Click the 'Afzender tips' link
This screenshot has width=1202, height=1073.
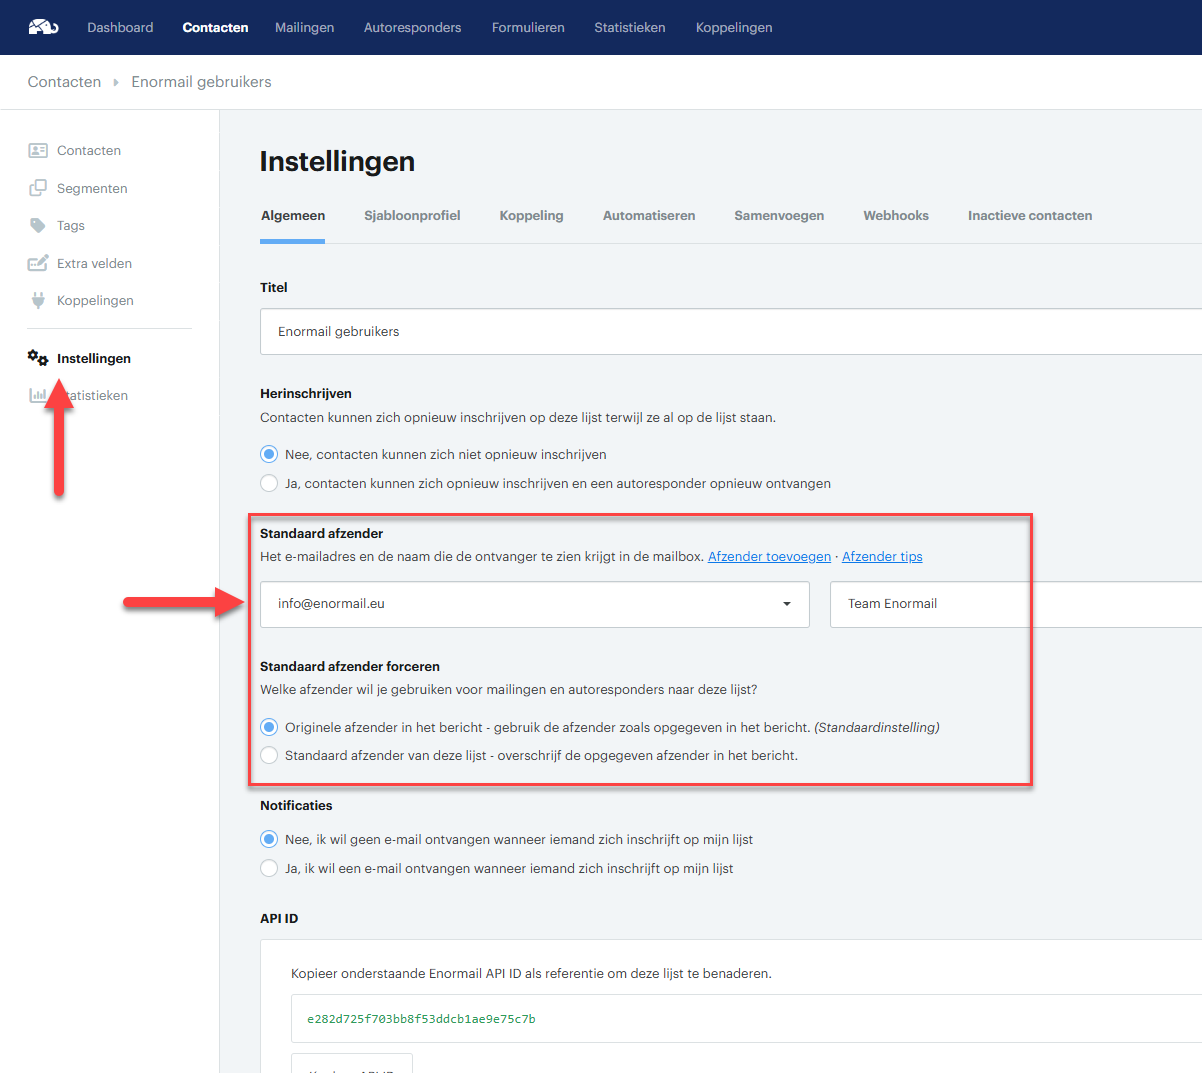(x=882, y=556)
